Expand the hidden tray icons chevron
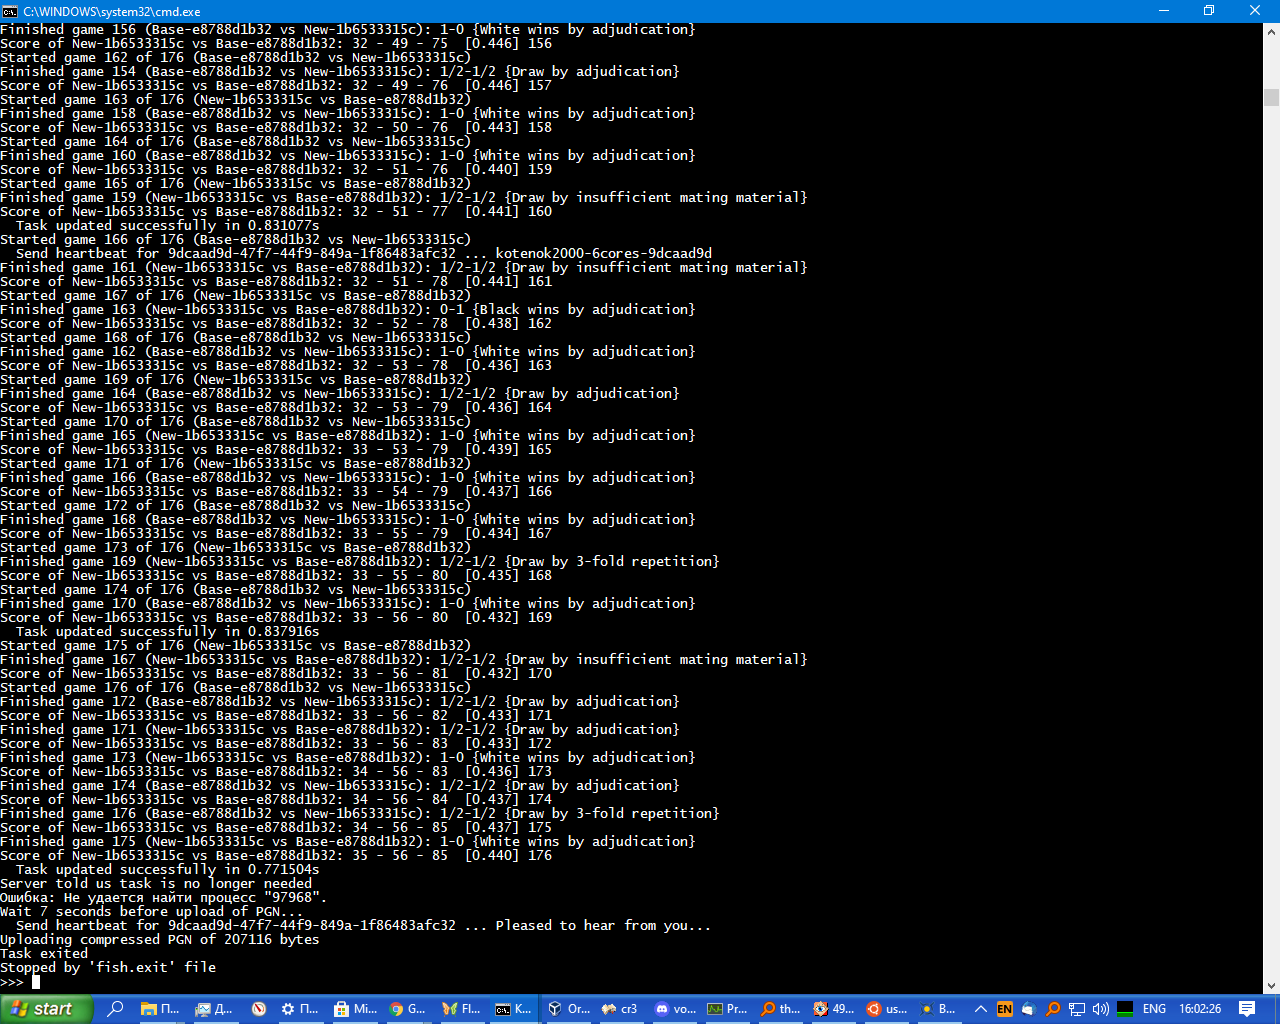The image size is (1280, 1024). [x=980, y=1009]
